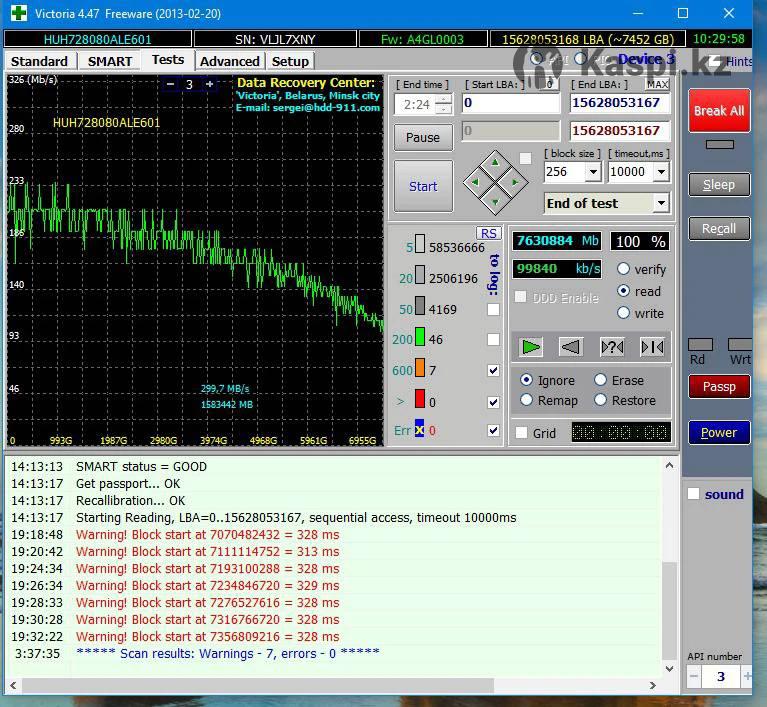Click the up arrow on the navigation diamond
The width and height of the screenshot is (767, 707).
pos(495,162)
